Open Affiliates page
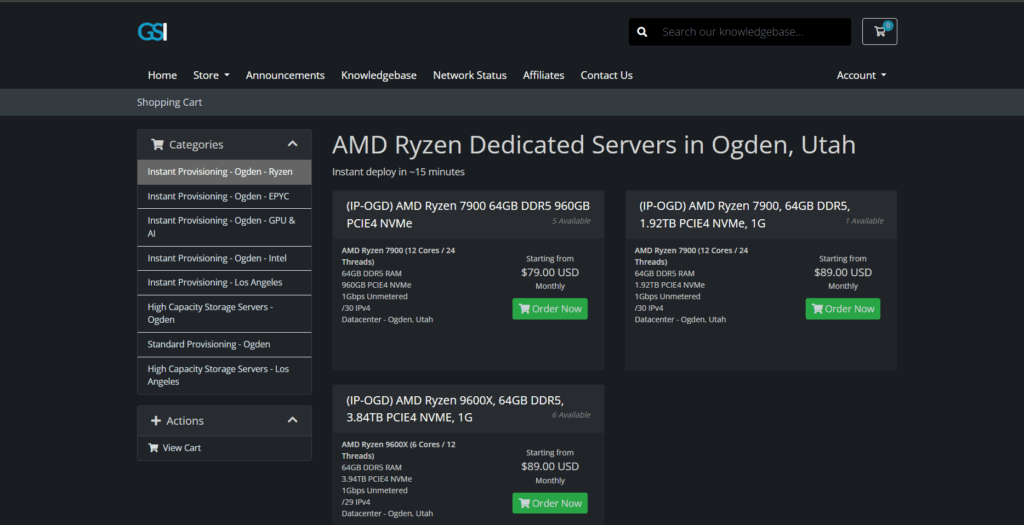This screenshot has height=525, width=1024. (543, 75)
